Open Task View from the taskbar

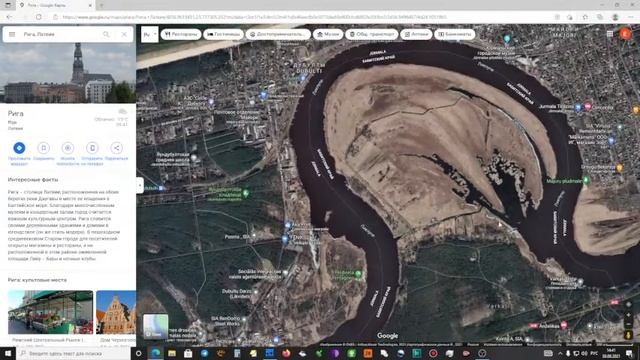pyautogui.click(x=139, y=353)
